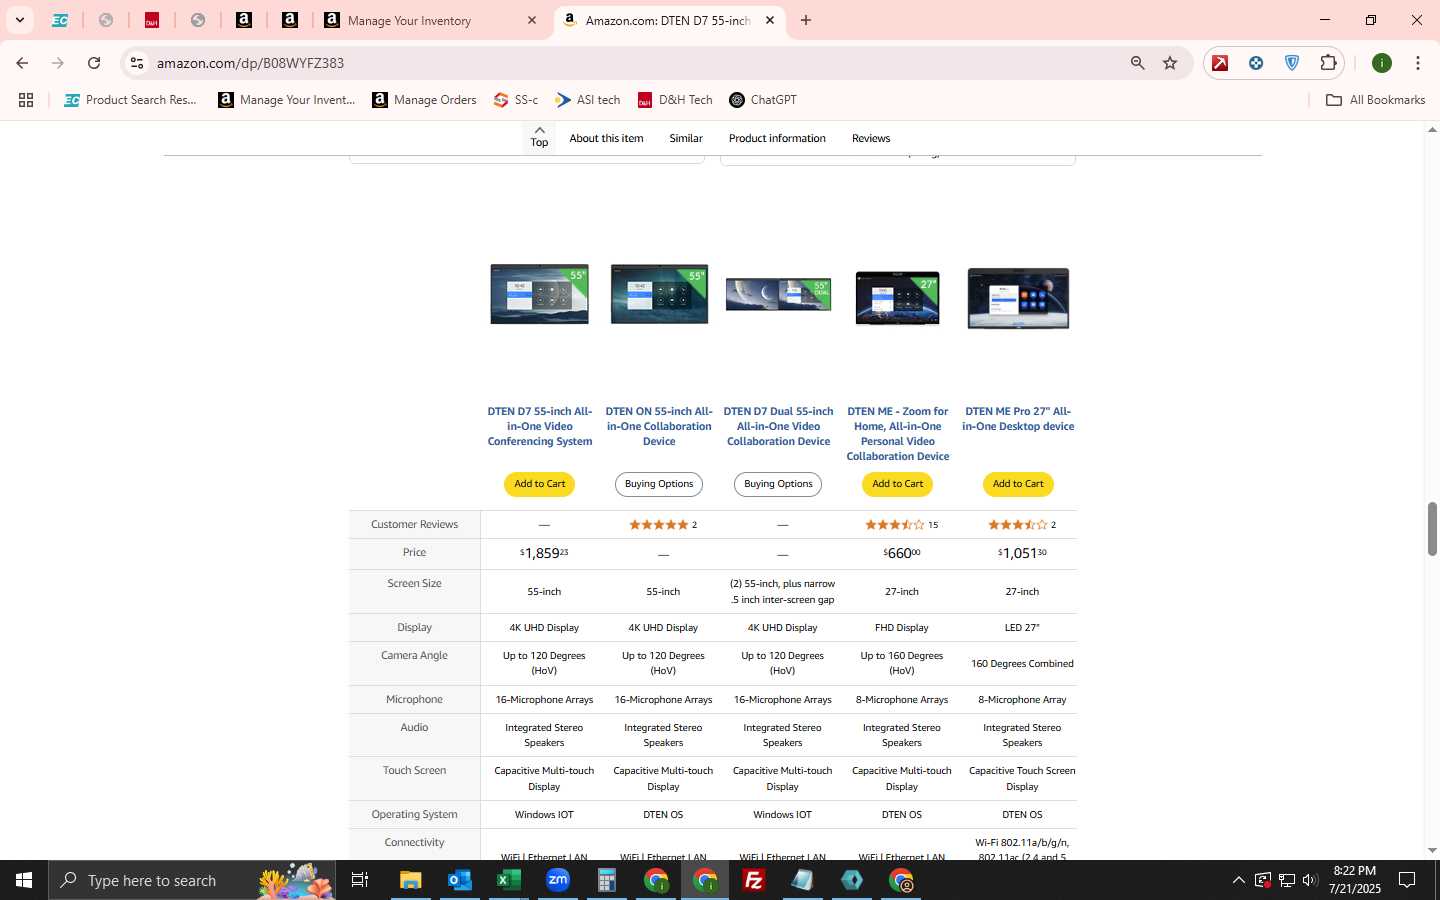Open the green Chrome profile avatar
Image resolution: width=1440 pixels, height=900 pixels.
pos(1382,63)
